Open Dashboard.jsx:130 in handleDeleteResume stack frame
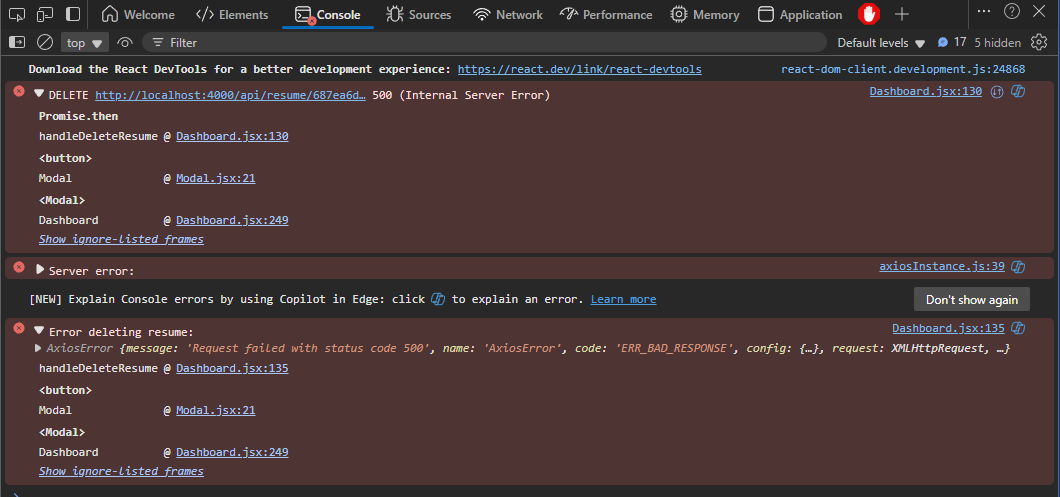 coord(232,136)
